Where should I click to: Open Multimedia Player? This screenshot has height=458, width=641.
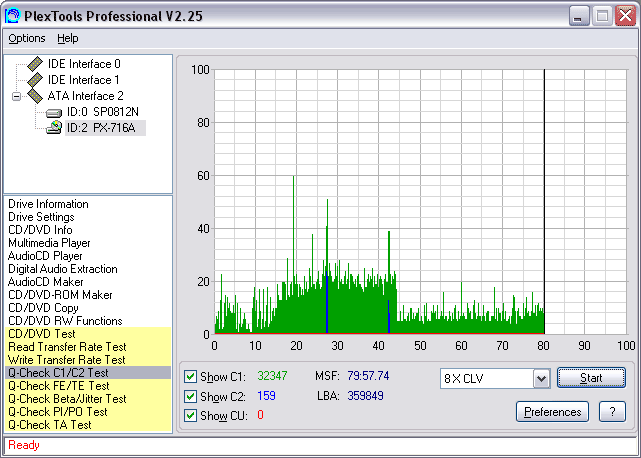coord(49,243)
